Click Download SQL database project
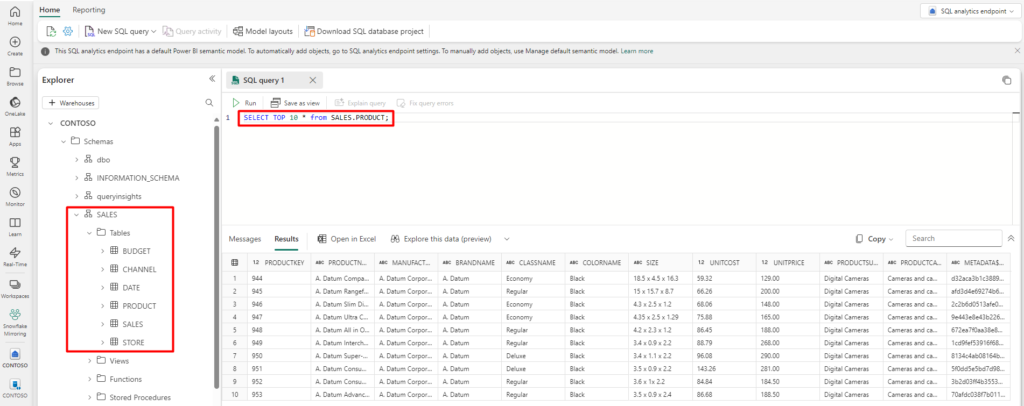This screenshot has height=406, width=1024. 364,31
